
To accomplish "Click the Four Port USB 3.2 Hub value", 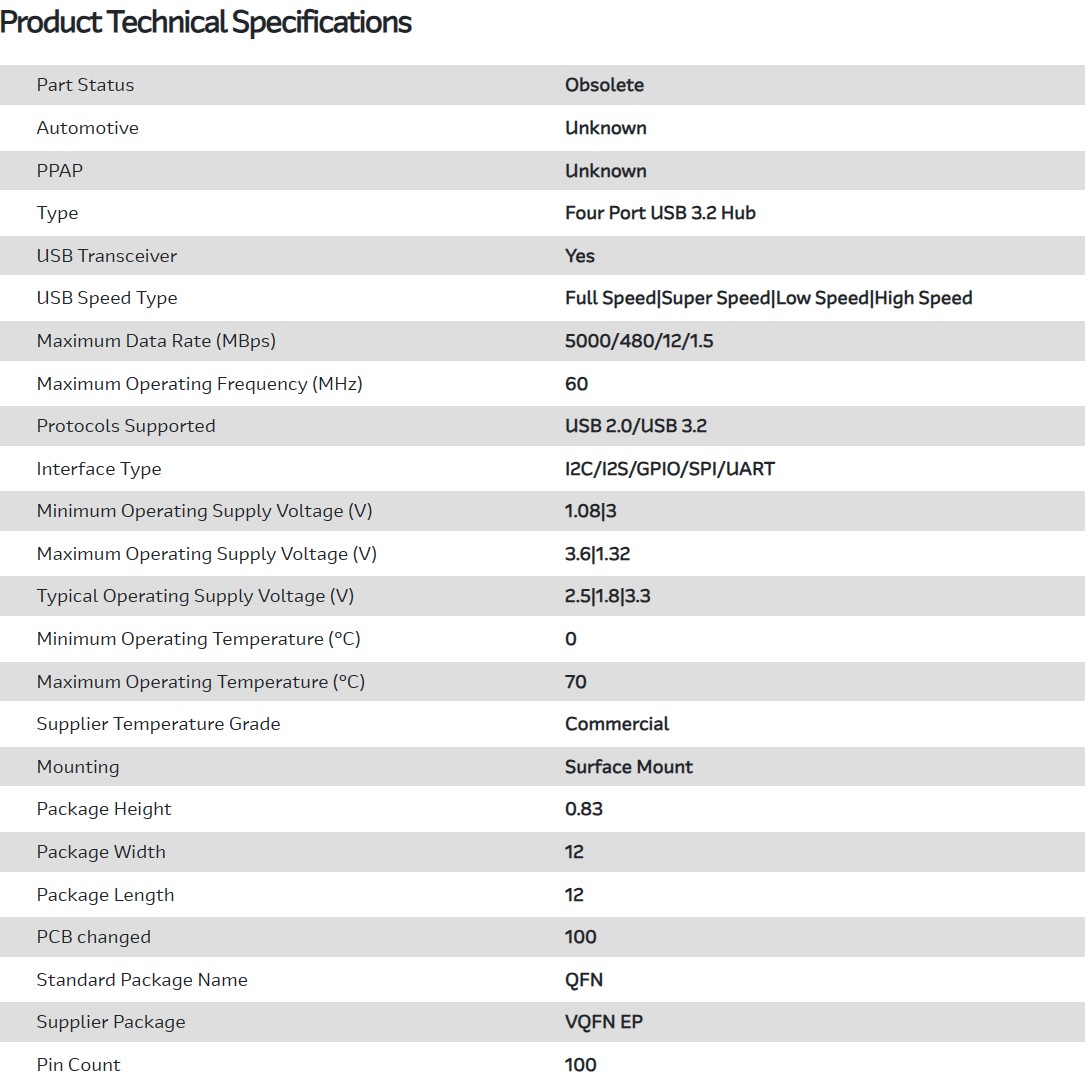I will coord(660,213).
